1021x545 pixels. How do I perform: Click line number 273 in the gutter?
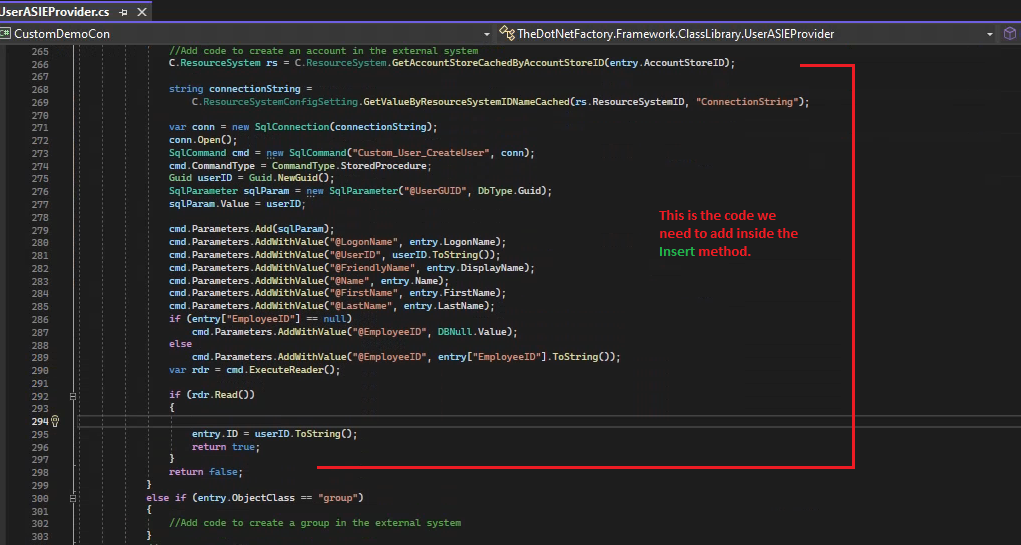[40, 153]
